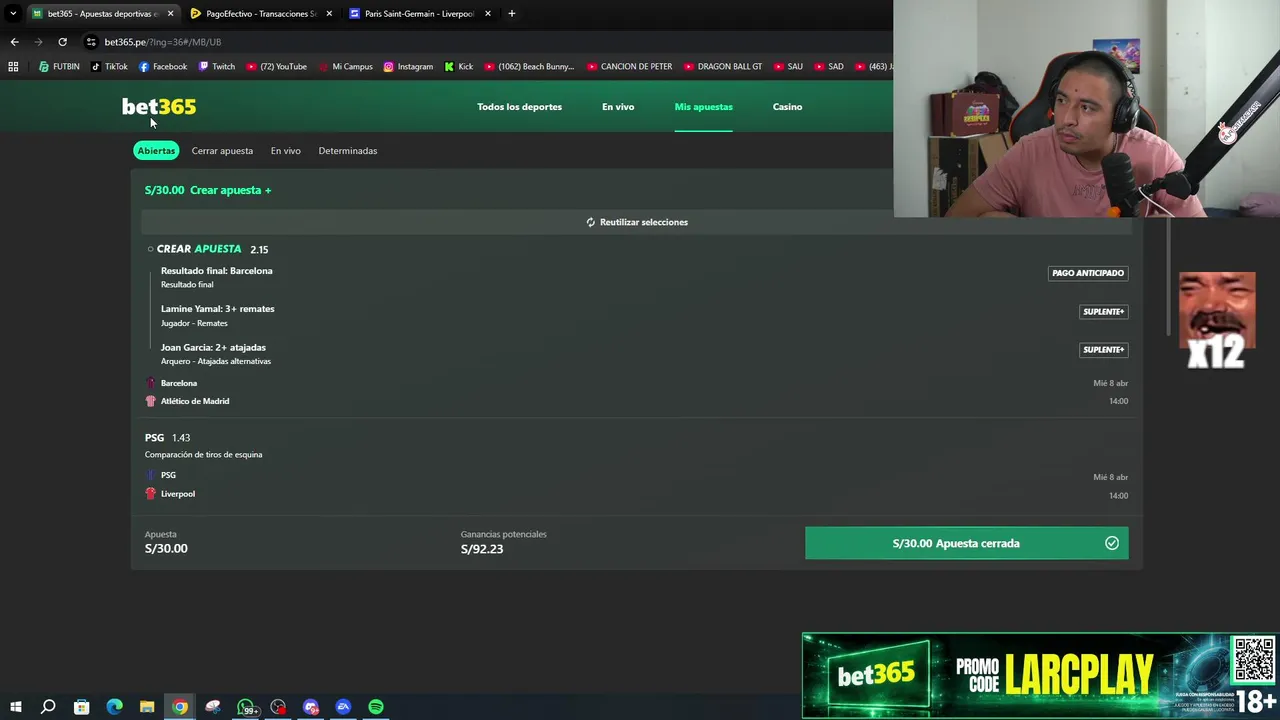Screen dimensions: 1280x720
Task: Click Comparación de tiros de esquina text
Action: pos(203,455)
